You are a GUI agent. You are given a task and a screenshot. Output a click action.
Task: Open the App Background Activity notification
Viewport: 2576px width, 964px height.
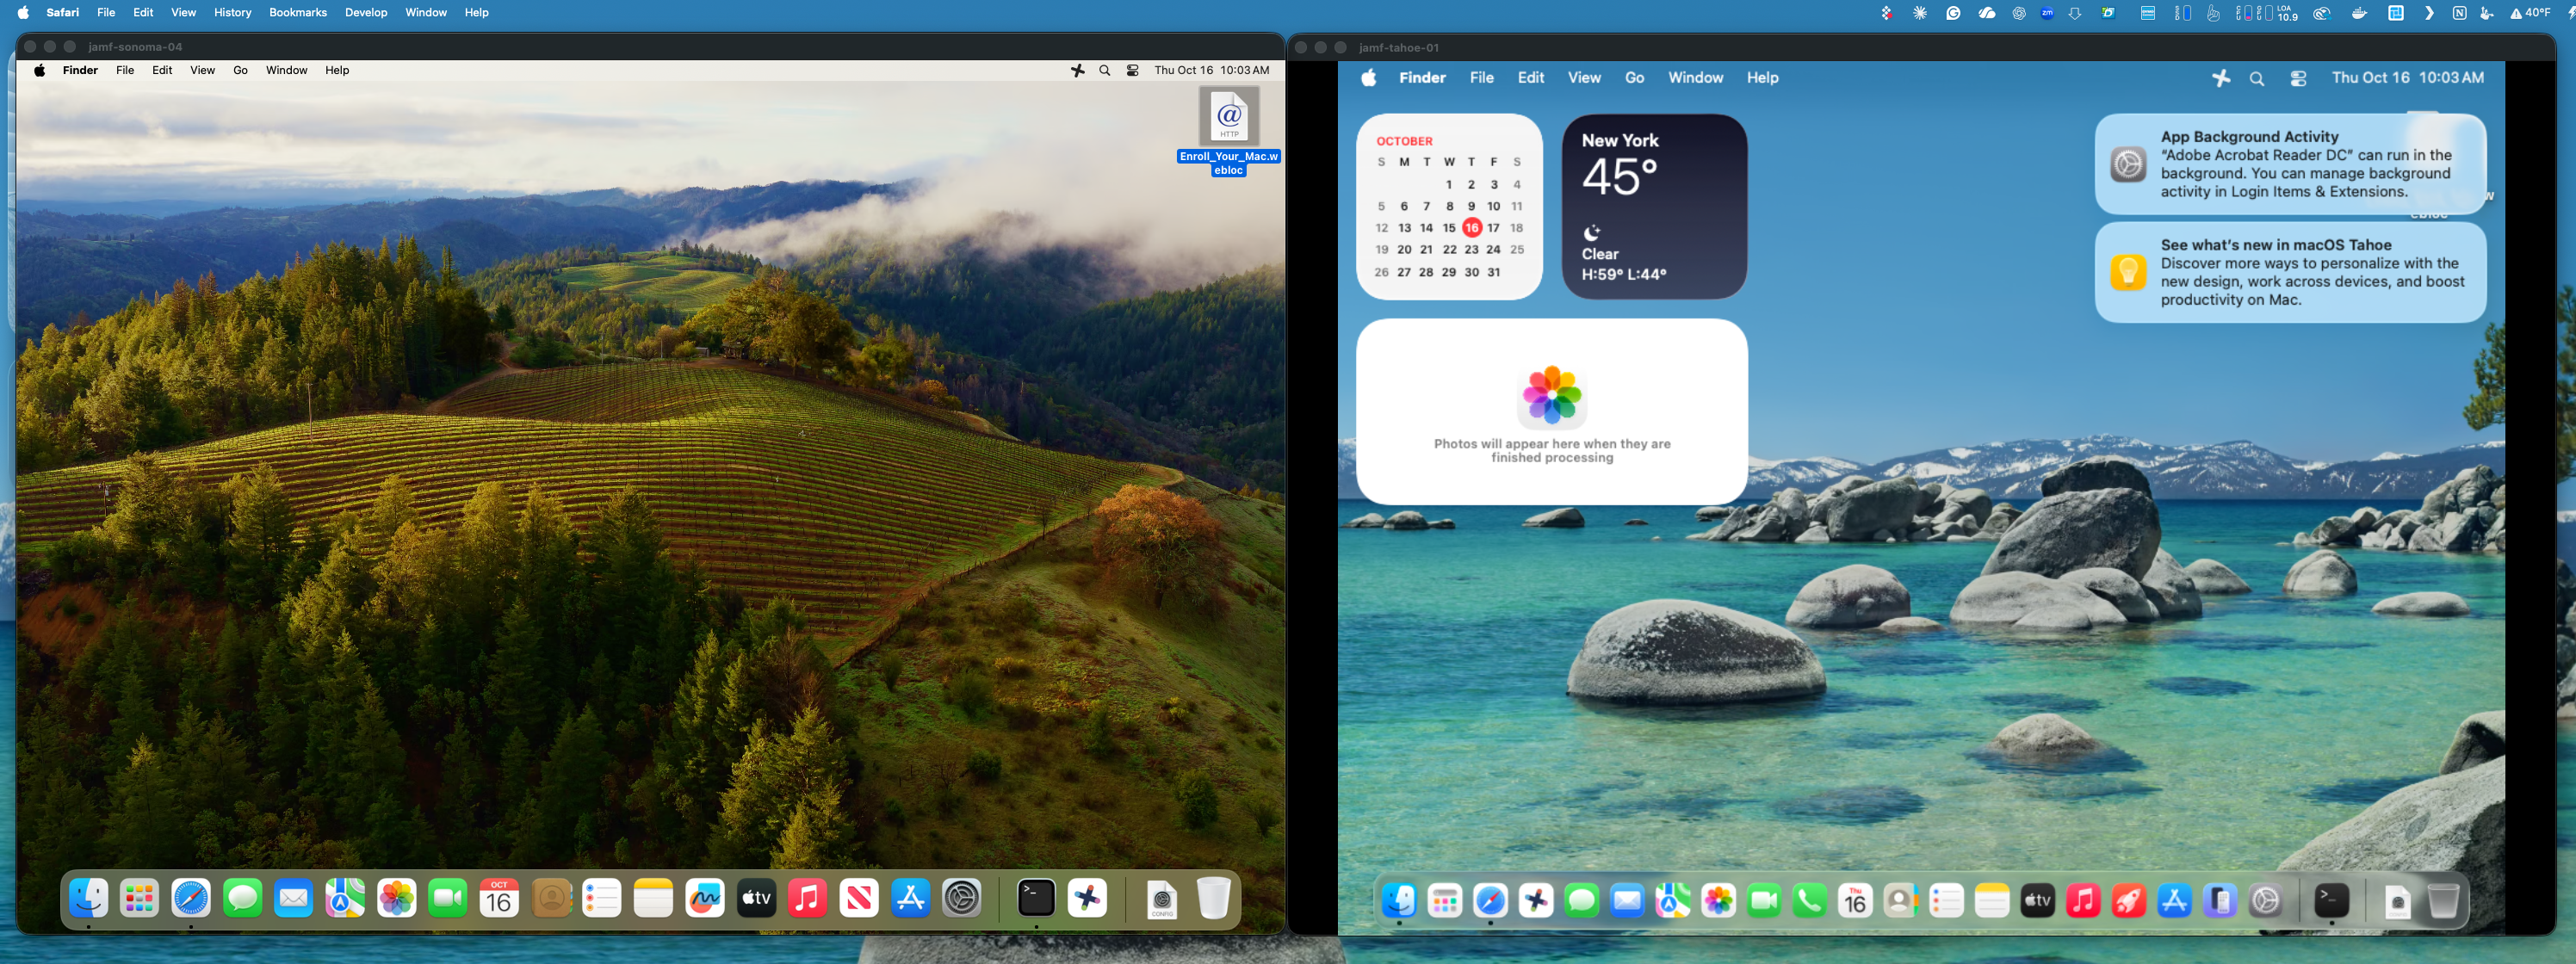2289,164
